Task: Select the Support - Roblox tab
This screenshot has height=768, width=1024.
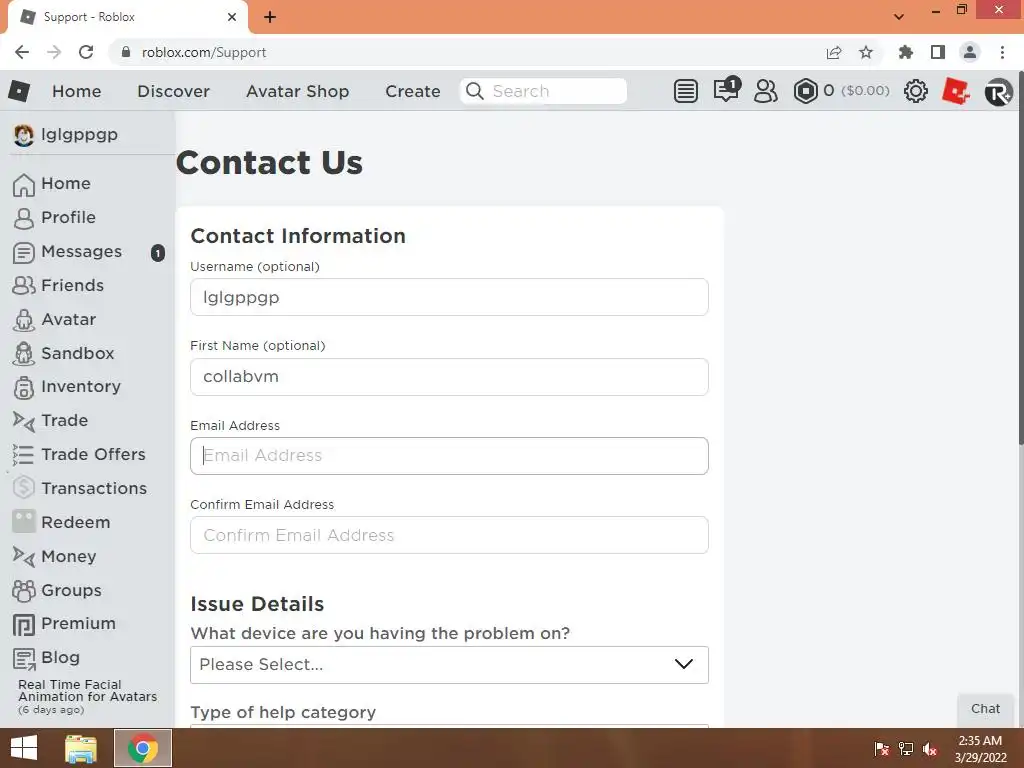Action: pyautogui.click(x=127, y=17)
